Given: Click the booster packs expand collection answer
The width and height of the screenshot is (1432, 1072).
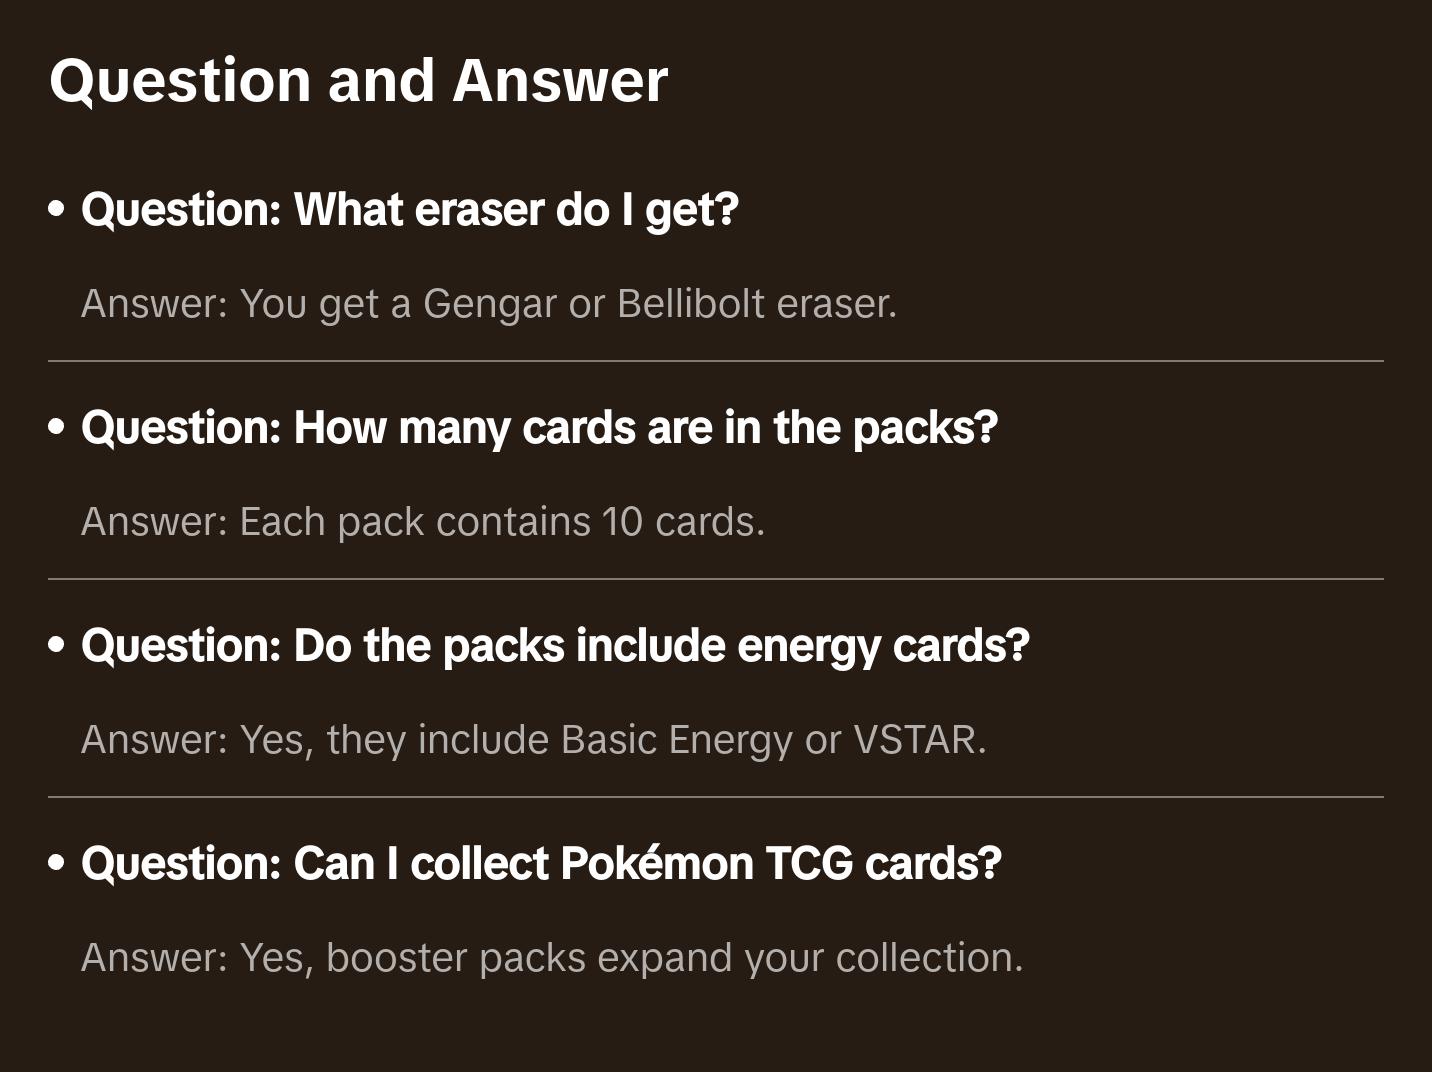Looking at the screenshot, I should click(552, 958).
